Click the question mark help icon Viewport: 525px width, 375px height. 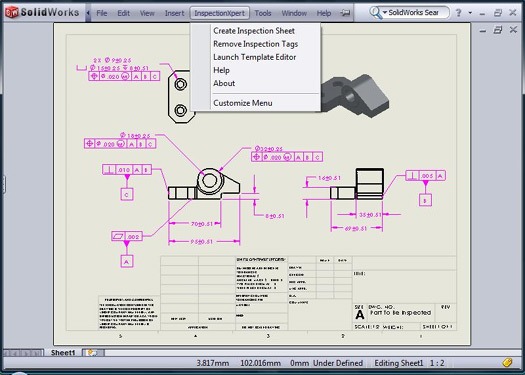[458, 13]
